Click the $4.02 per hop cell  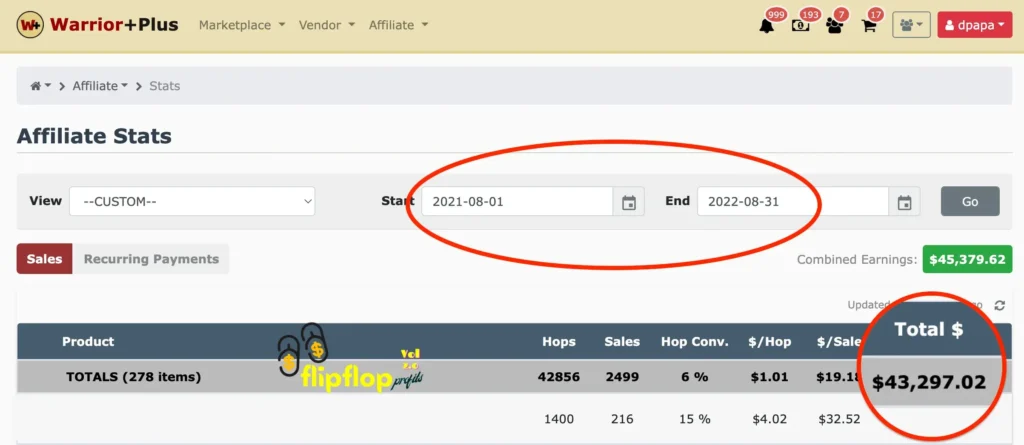[x=771, y=419]
